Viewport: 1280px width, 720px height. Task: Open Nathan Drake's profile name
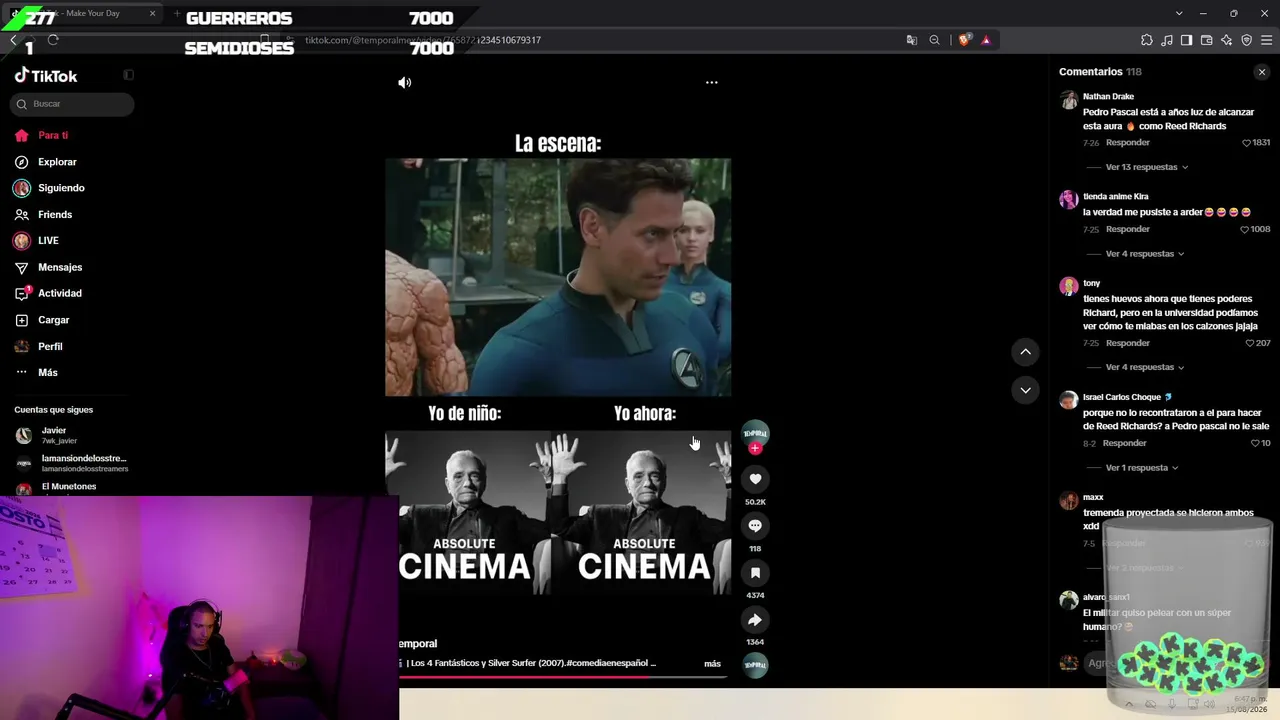point(1108,97)
